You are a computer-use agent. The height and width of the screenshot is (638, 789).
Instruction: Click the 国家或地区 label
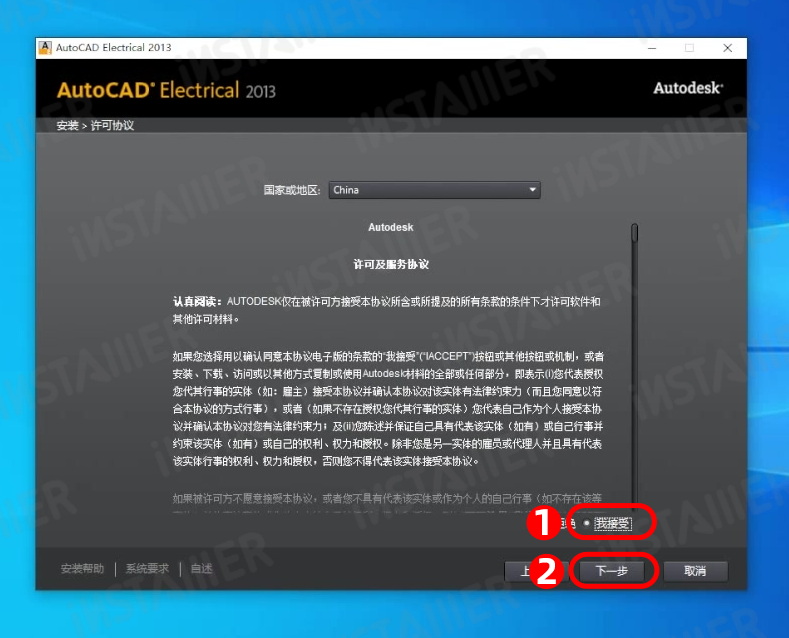pyautogui.click(x=292, y=190)
